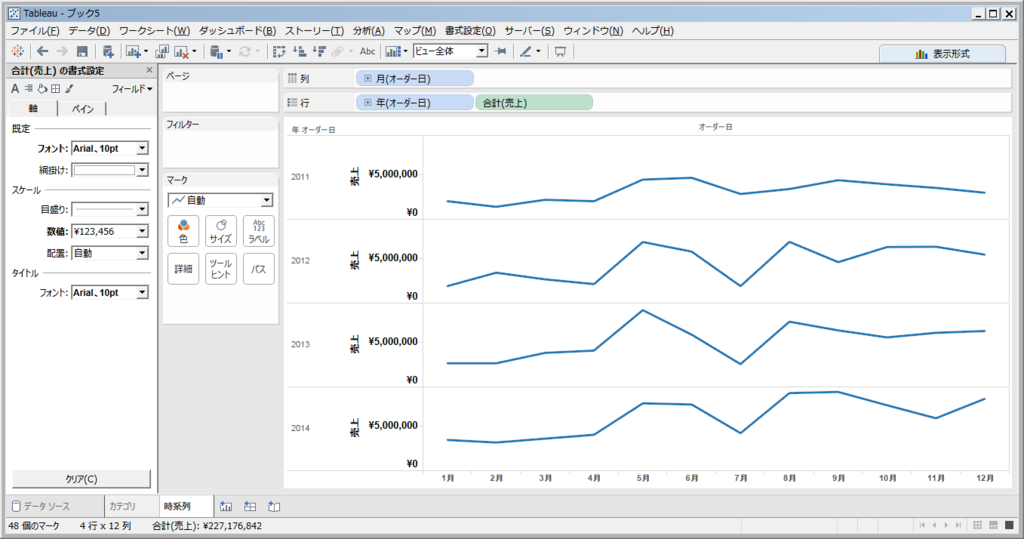
Task: Click the fix axes pin icon
Action: [x=501, y=51]
